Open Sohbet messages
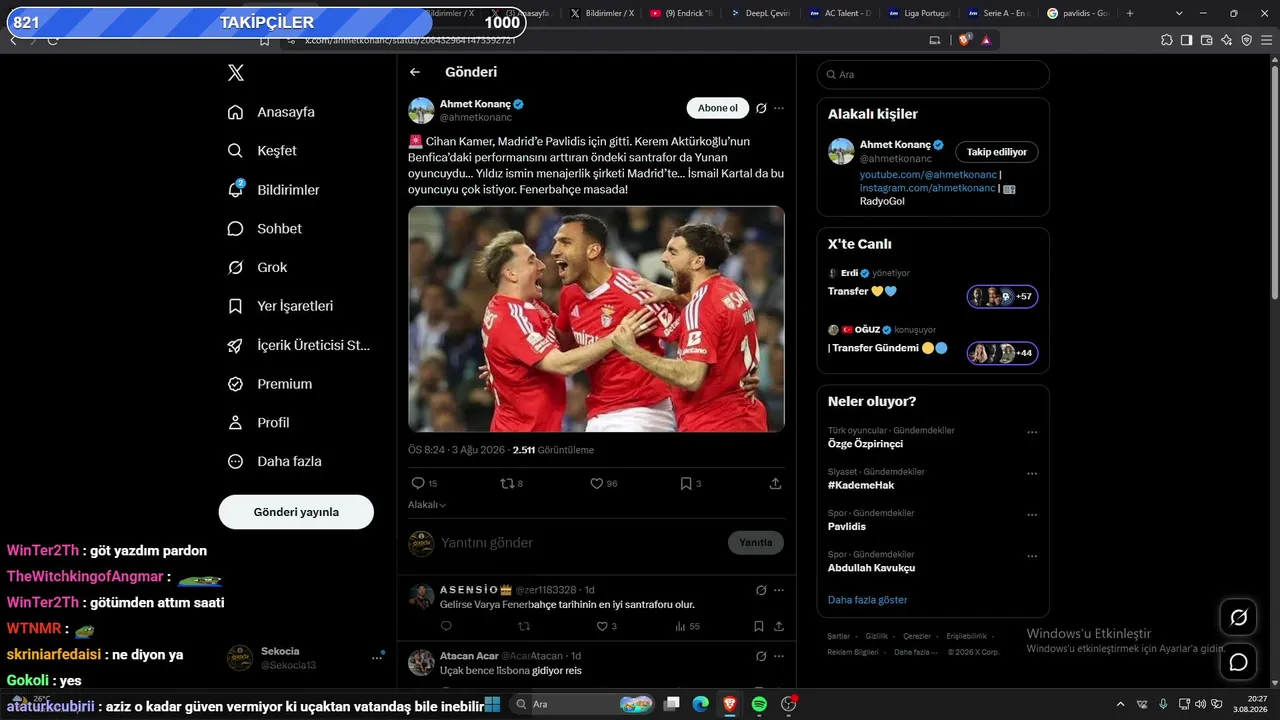The width and height of the screenshot is (1280, 720). click(x=265, y=229)
